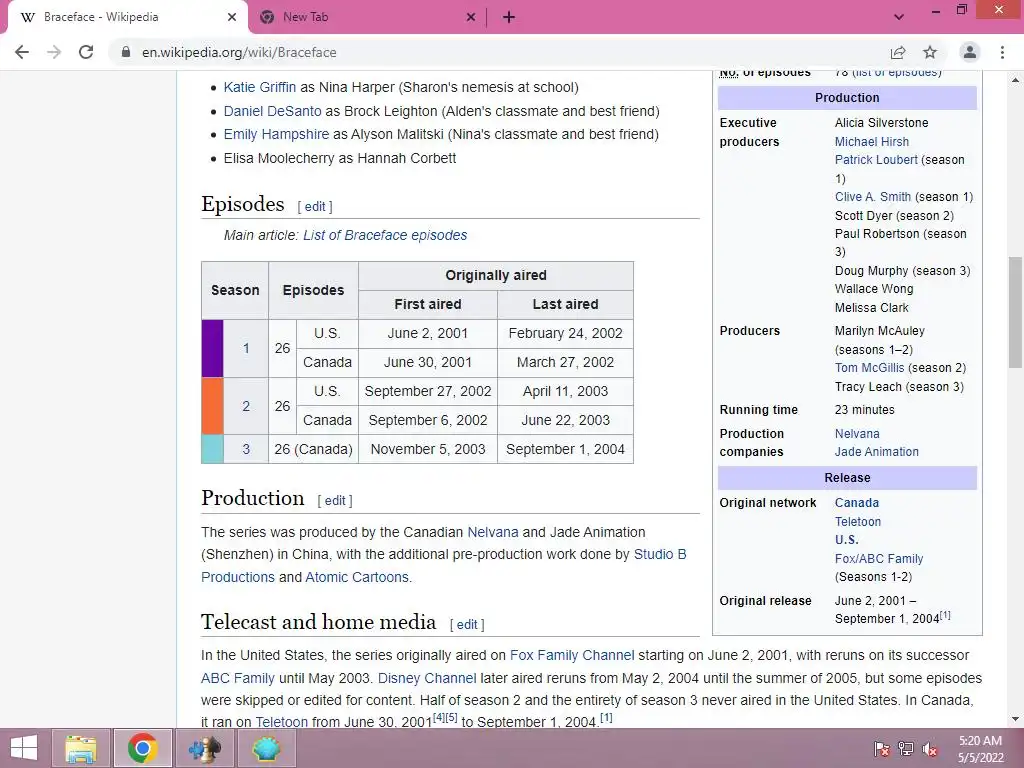The width and height of the screenshot is (1024, 768).
Task: Edit the Episodes section
Action: pos(315,206)
